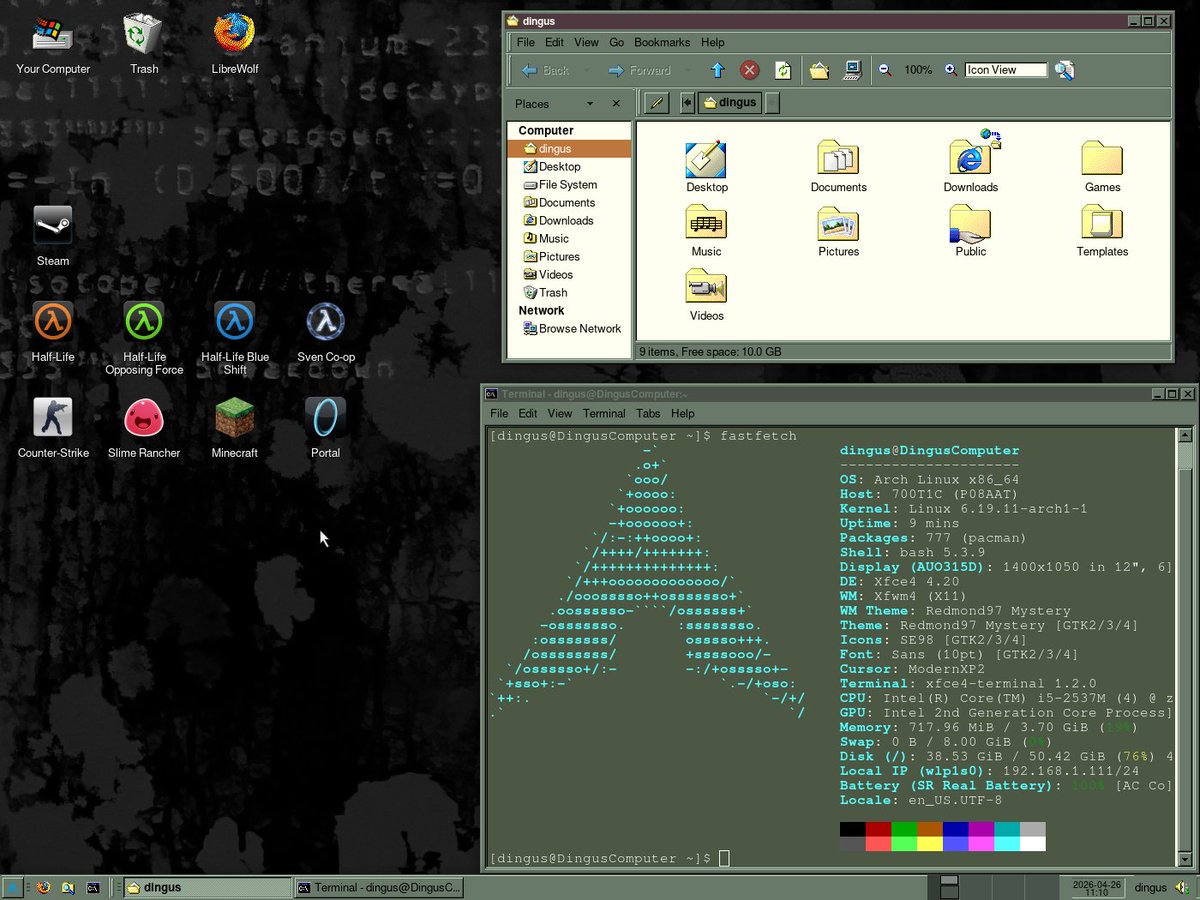Toggle the location edit pencil button
The height and width of the screenshot is (900, 1200).
tap(657, 102)
